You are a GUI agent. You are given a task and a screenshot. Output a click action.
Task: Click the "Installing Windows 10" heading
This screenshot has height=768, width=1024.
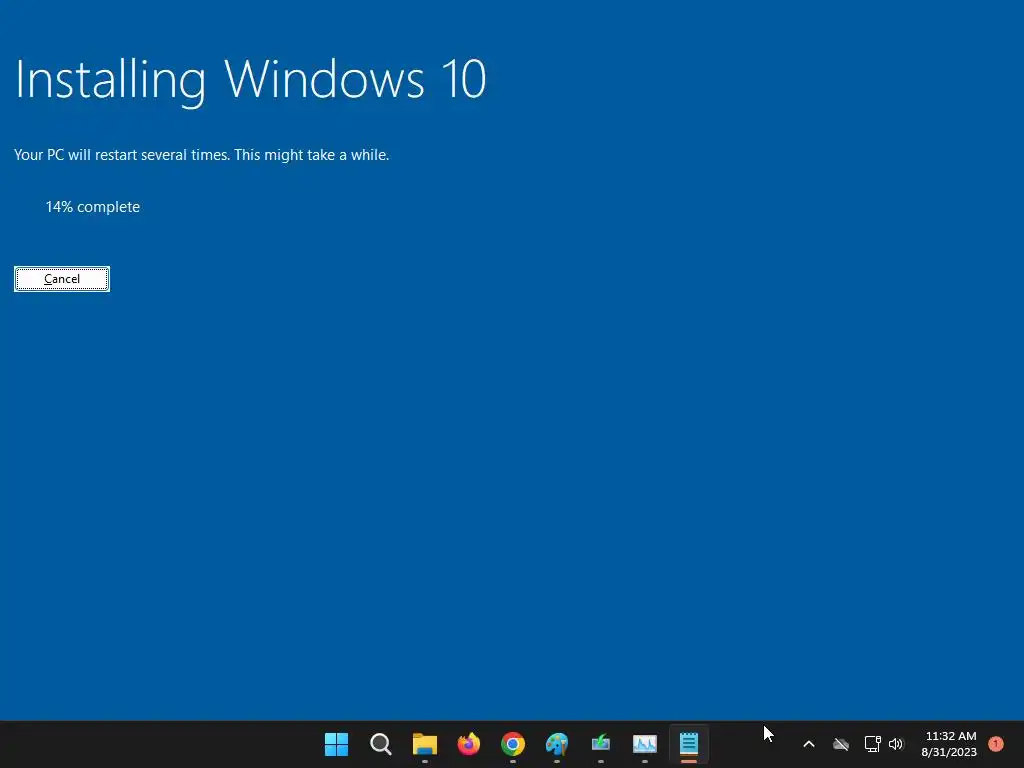[250, 80]
